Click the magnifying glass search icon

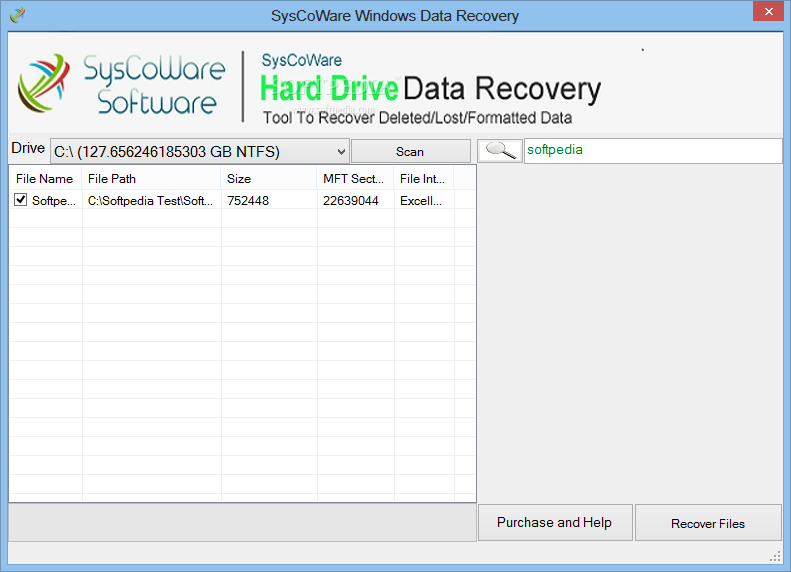[499, 151]
